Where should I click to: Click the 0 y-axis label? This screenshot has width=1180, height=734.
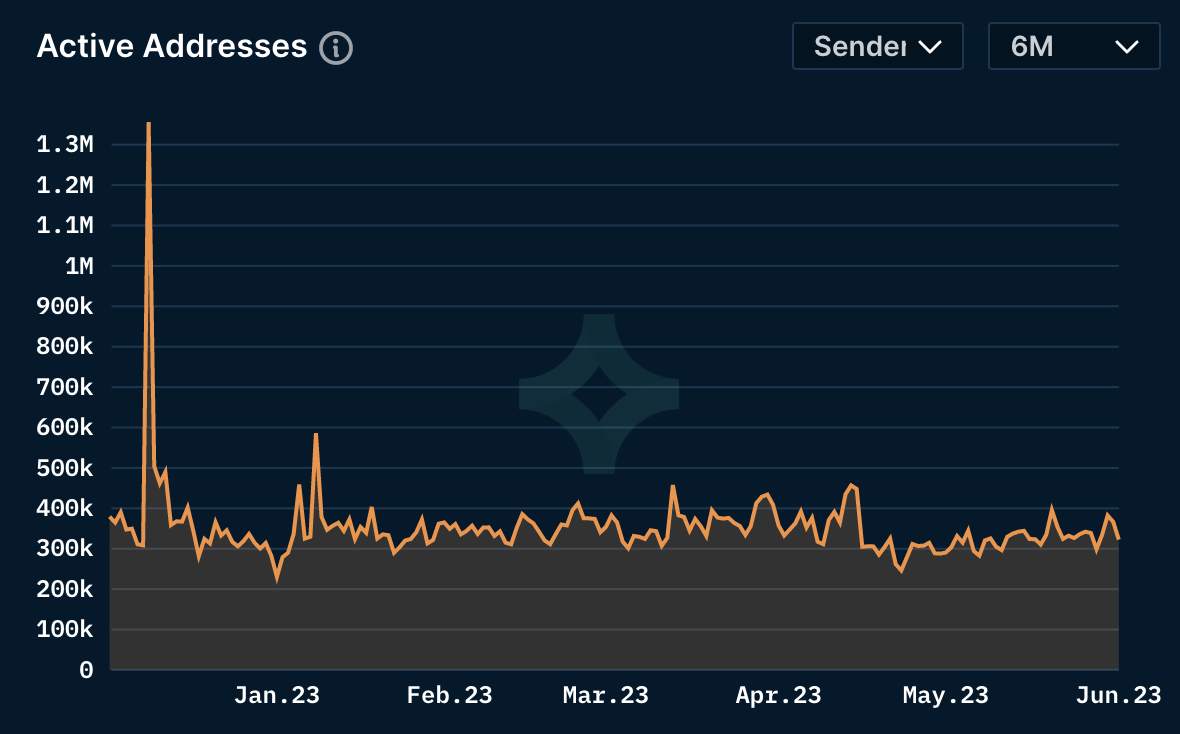(x=87, y=670)
